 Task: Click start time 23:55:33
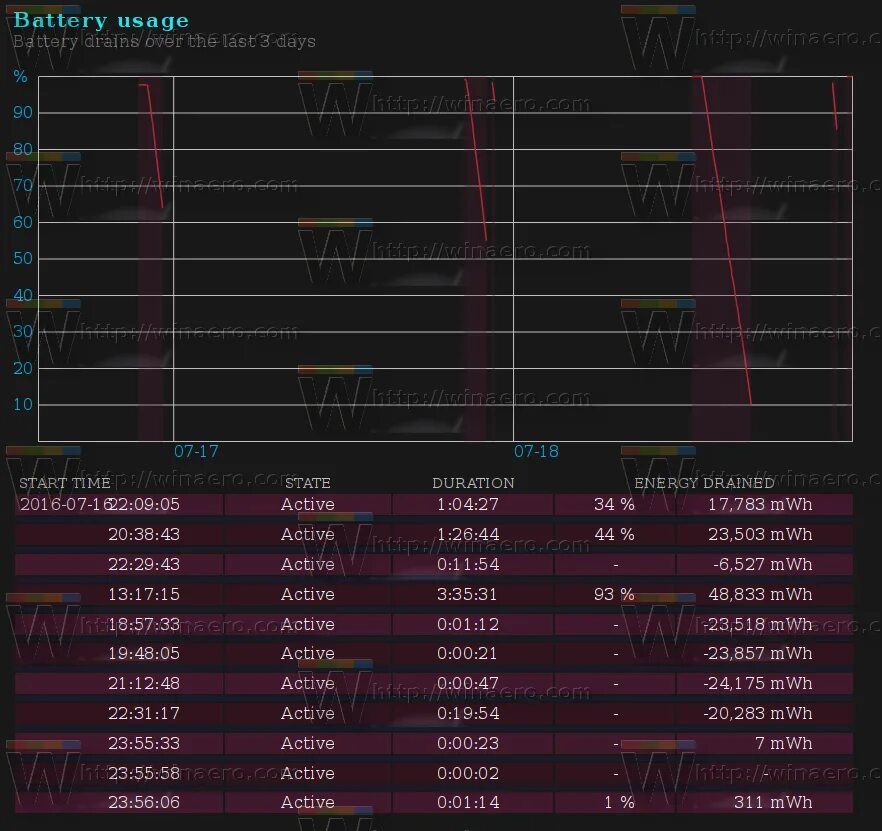tap(144, 743)
